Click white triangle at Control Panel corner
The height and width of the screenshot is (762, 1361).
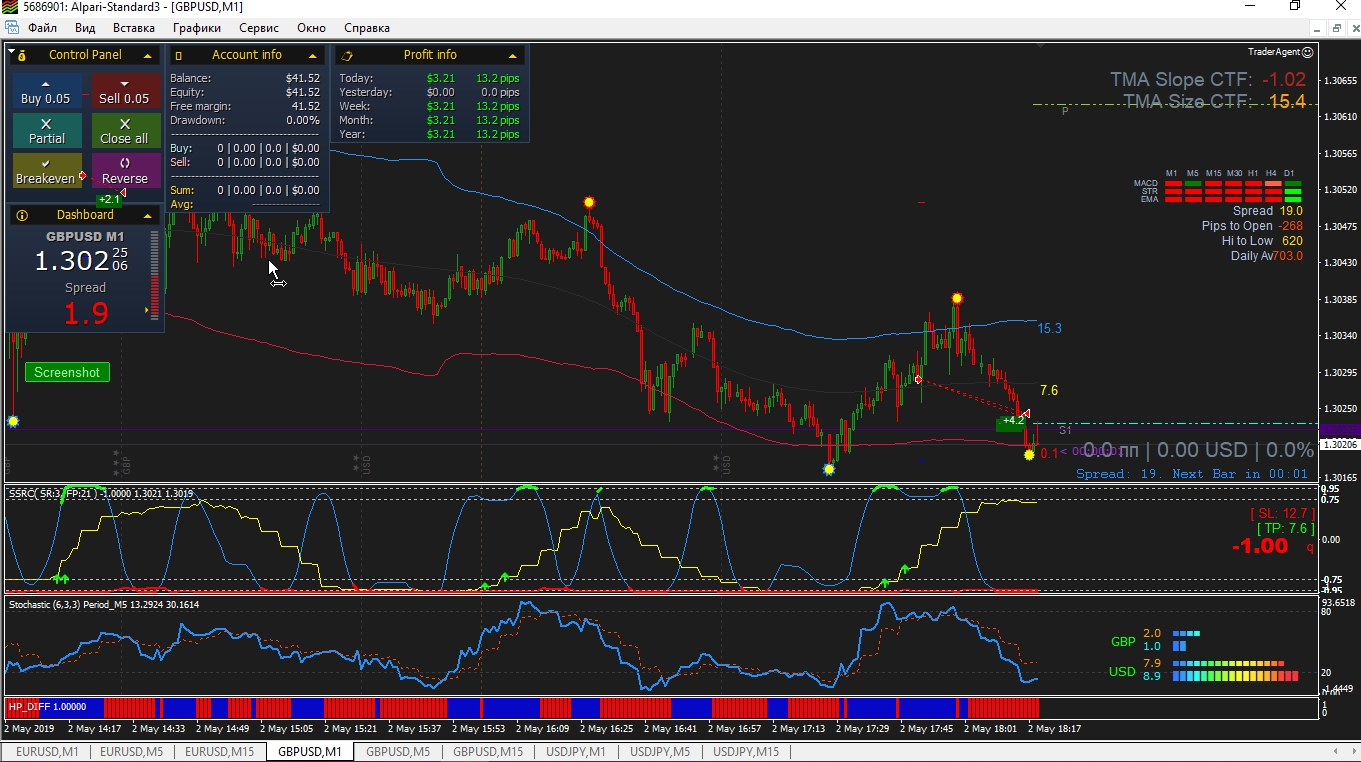point(12,49)
